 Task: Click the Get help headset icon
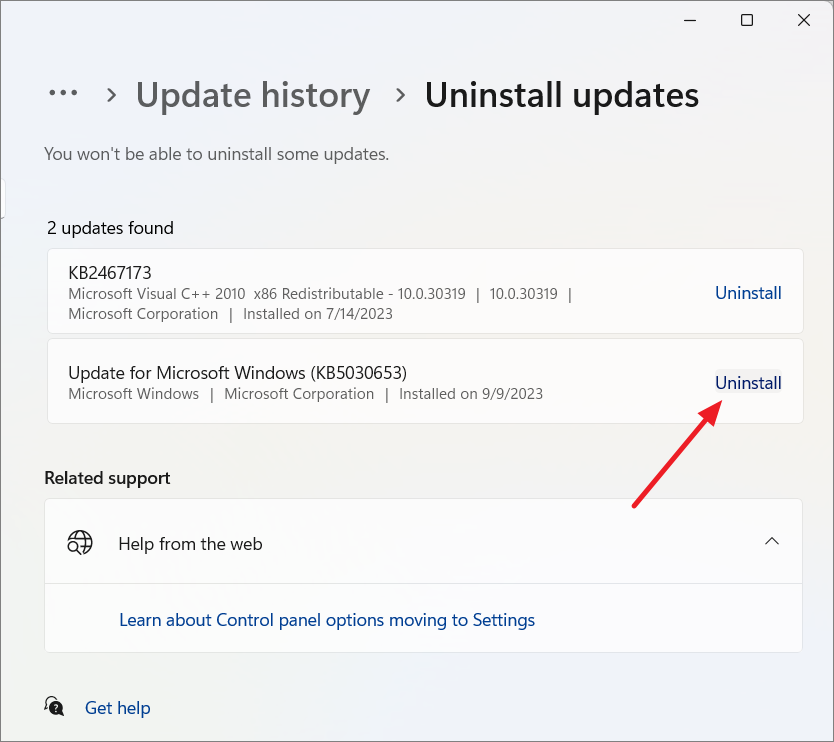(54, 706)
